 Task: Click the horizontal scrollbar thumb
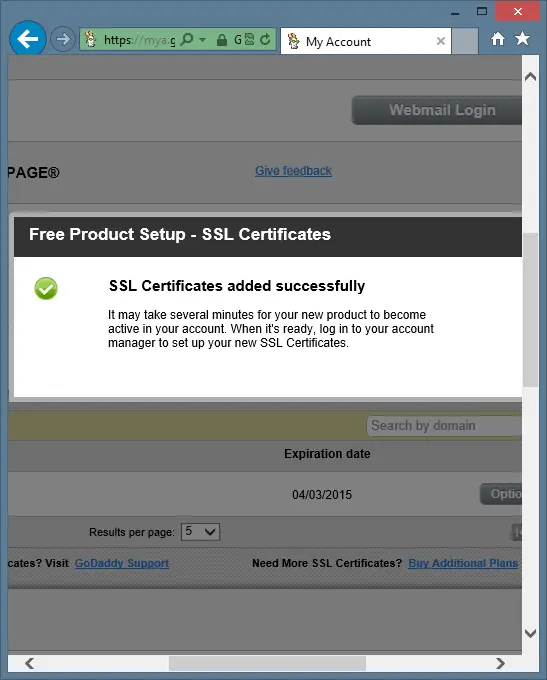267,663
